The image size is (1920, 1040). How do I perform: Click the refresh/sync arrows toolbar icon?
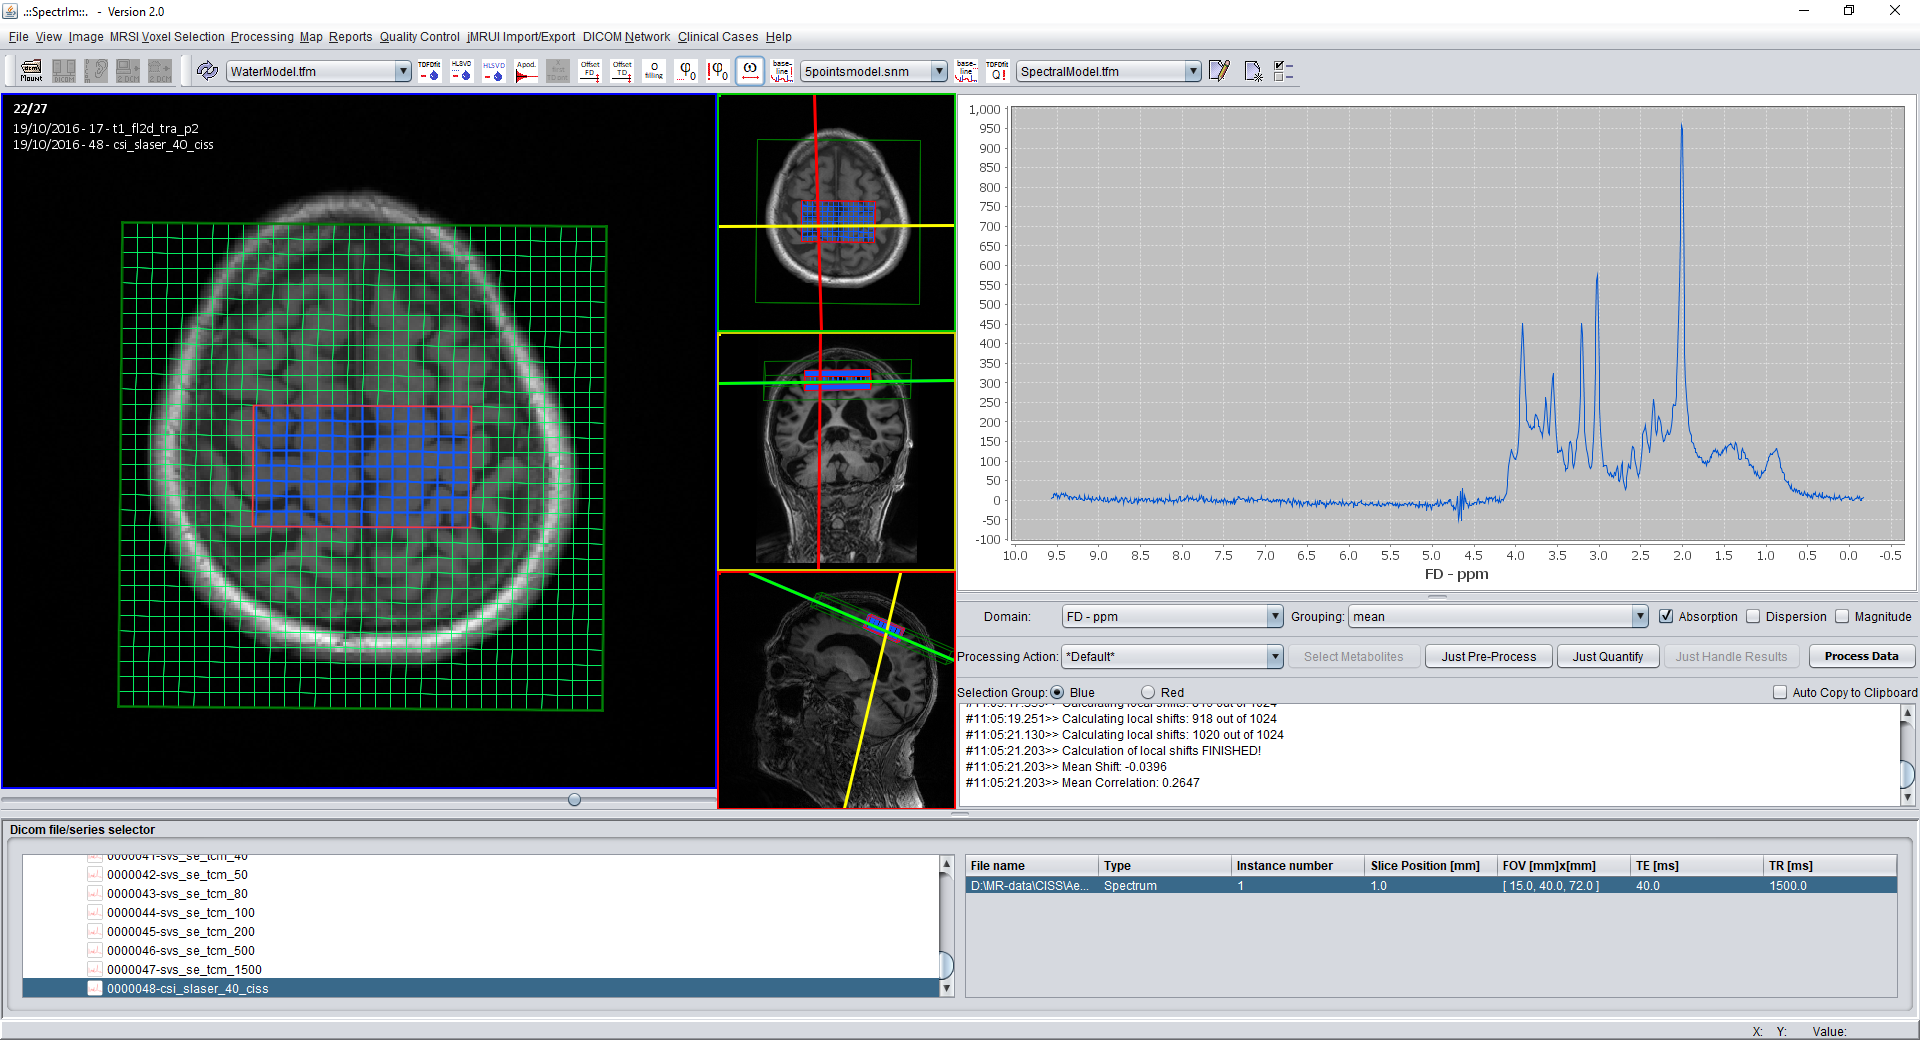(207, 71)
